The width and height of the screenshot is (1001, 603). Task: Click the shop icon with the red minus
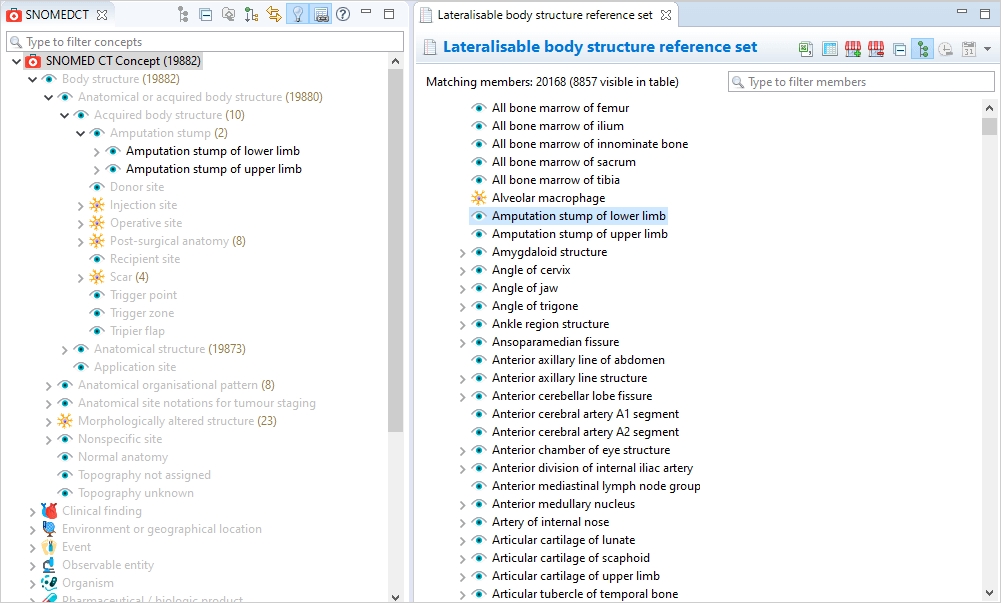coord(876,49)
